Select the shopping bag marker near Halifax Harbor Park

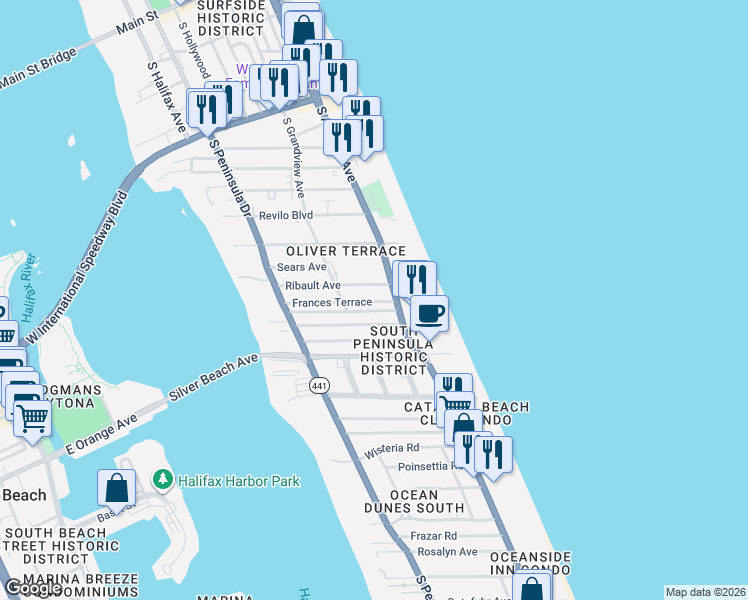point(116,490)
